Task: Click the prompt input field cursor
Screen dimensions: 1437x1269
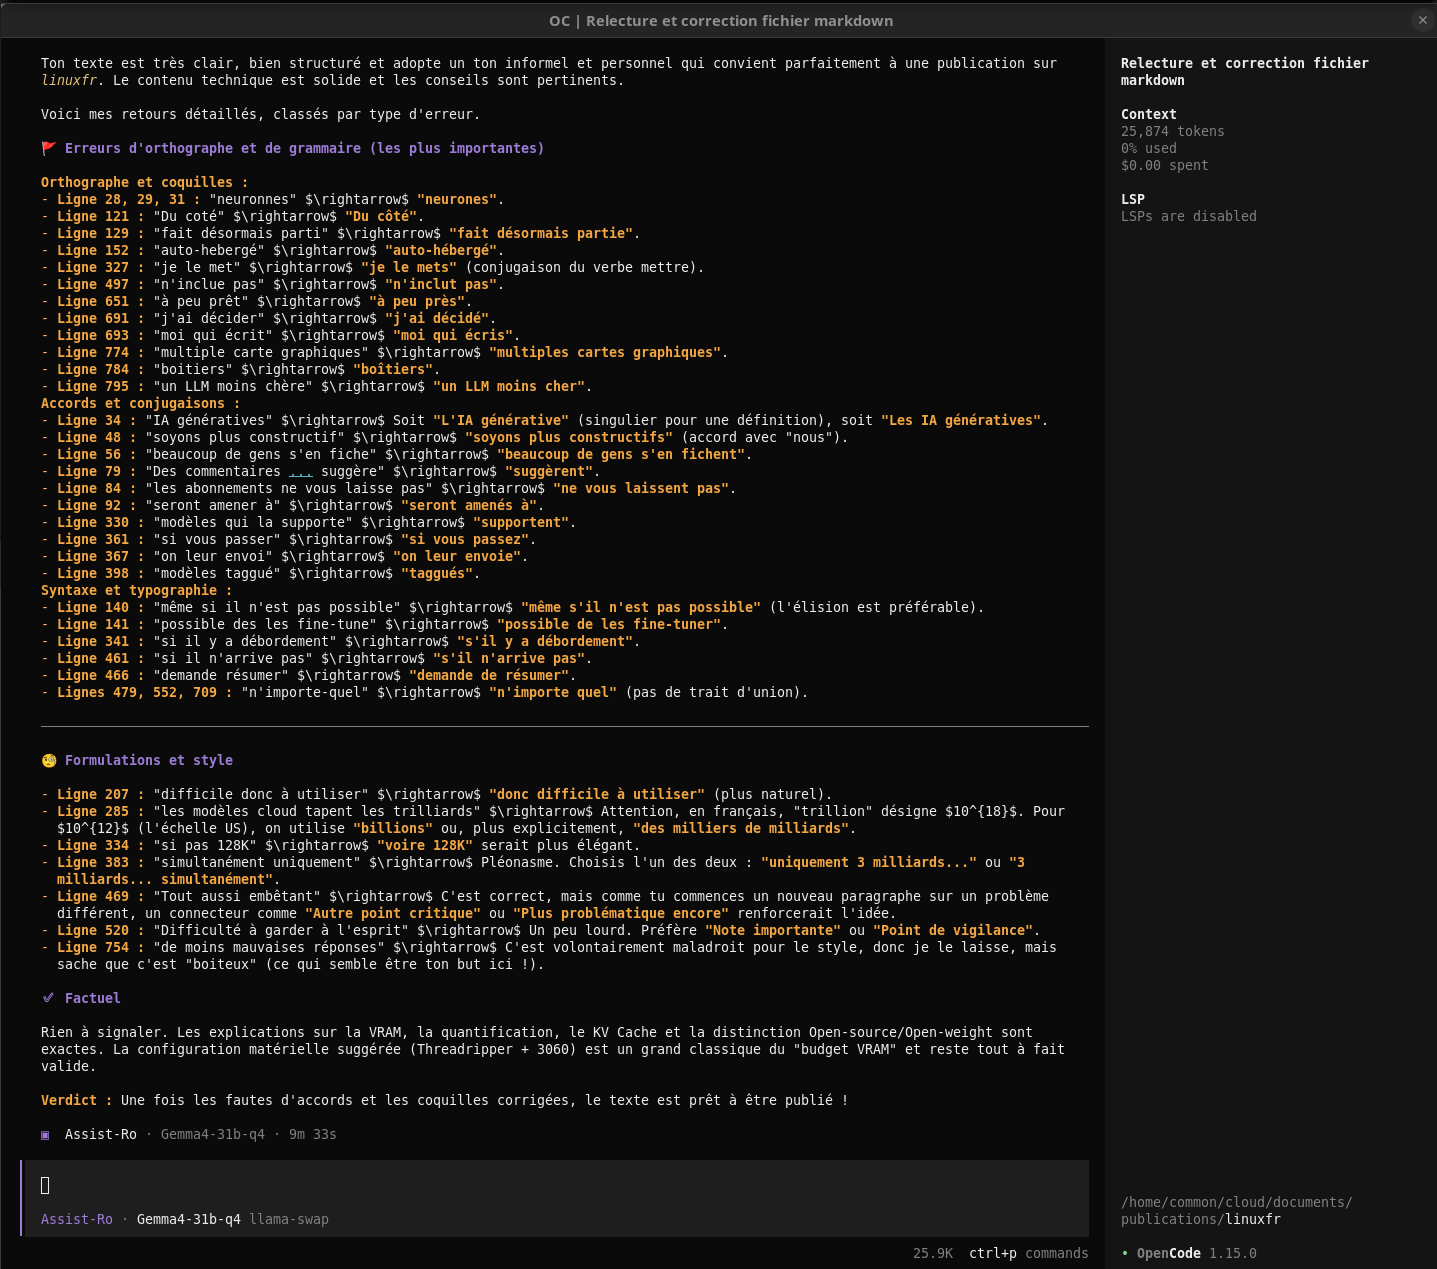Action: pos(45,1186)
